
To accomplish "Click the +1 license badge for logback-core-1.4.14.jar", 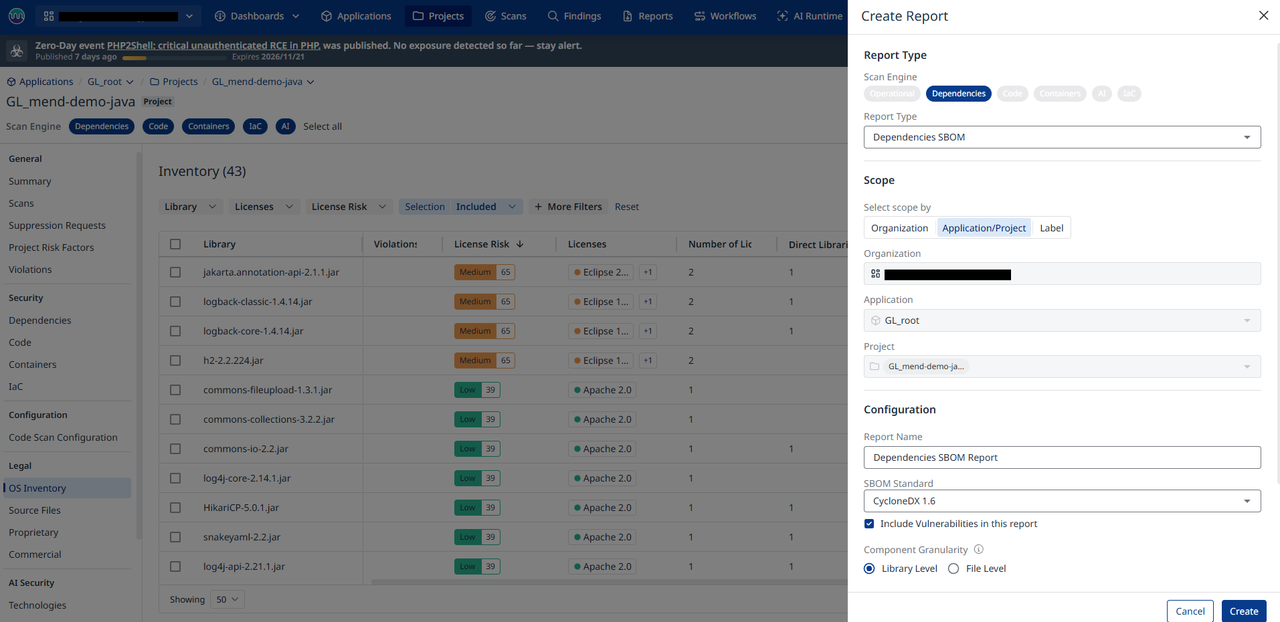I will (648, 331).
